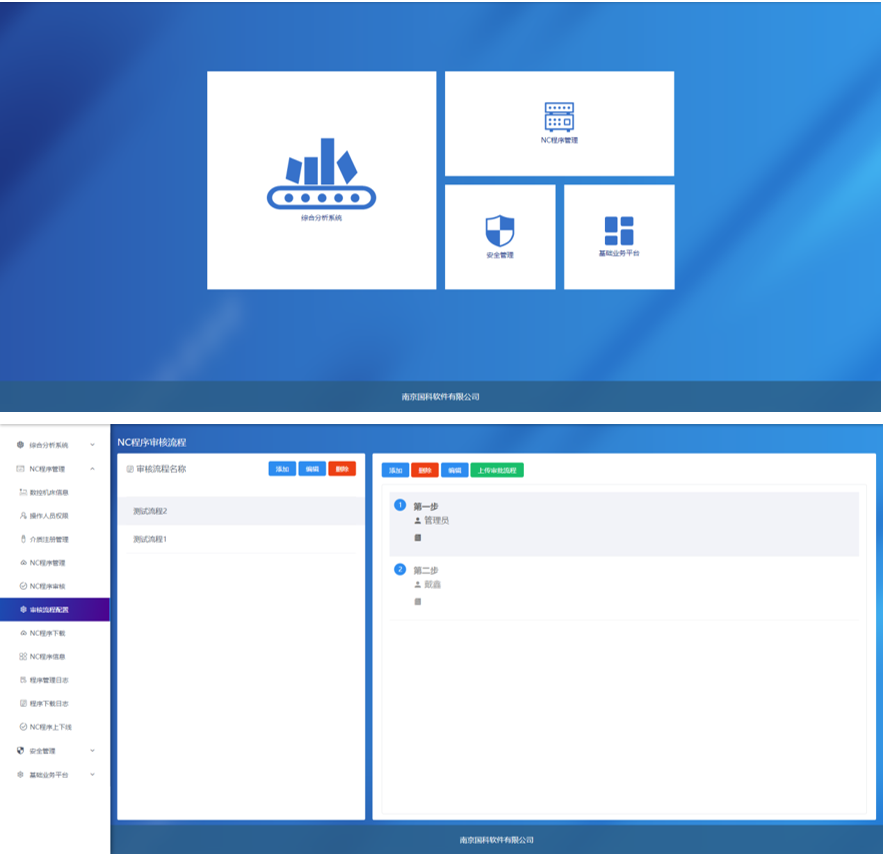883x856 pixels.
Task: Open the NC程序管理 tile icon
Action: 559,116
